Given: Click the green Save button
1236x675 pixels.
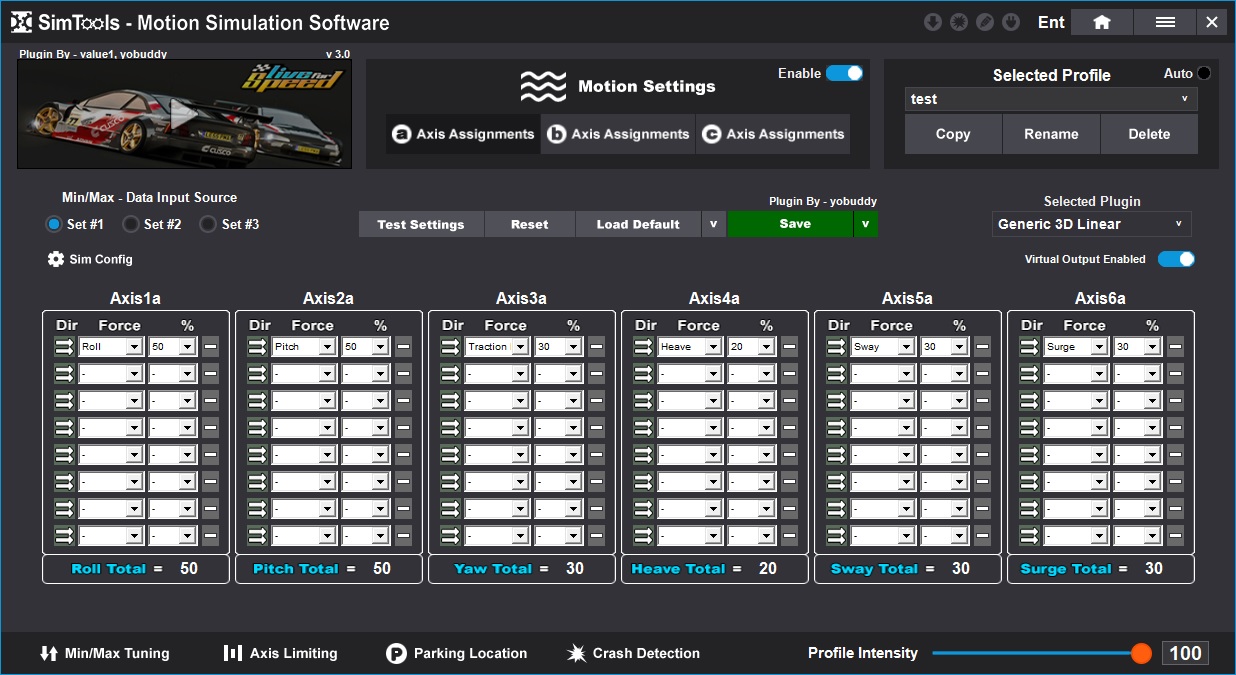Looking at the screenshot, I should 794,224.
